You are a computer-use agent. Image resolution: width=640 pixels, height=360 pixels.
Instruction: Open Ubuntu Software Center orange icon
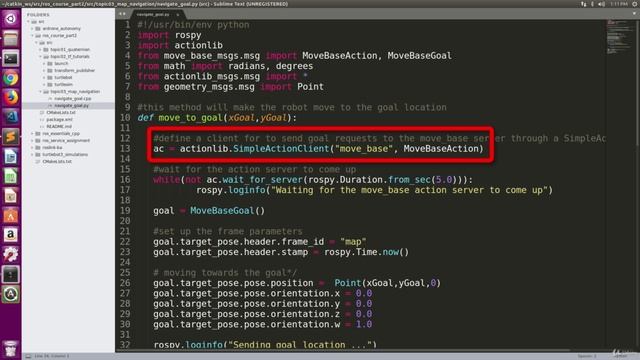[x=11, y=215]
